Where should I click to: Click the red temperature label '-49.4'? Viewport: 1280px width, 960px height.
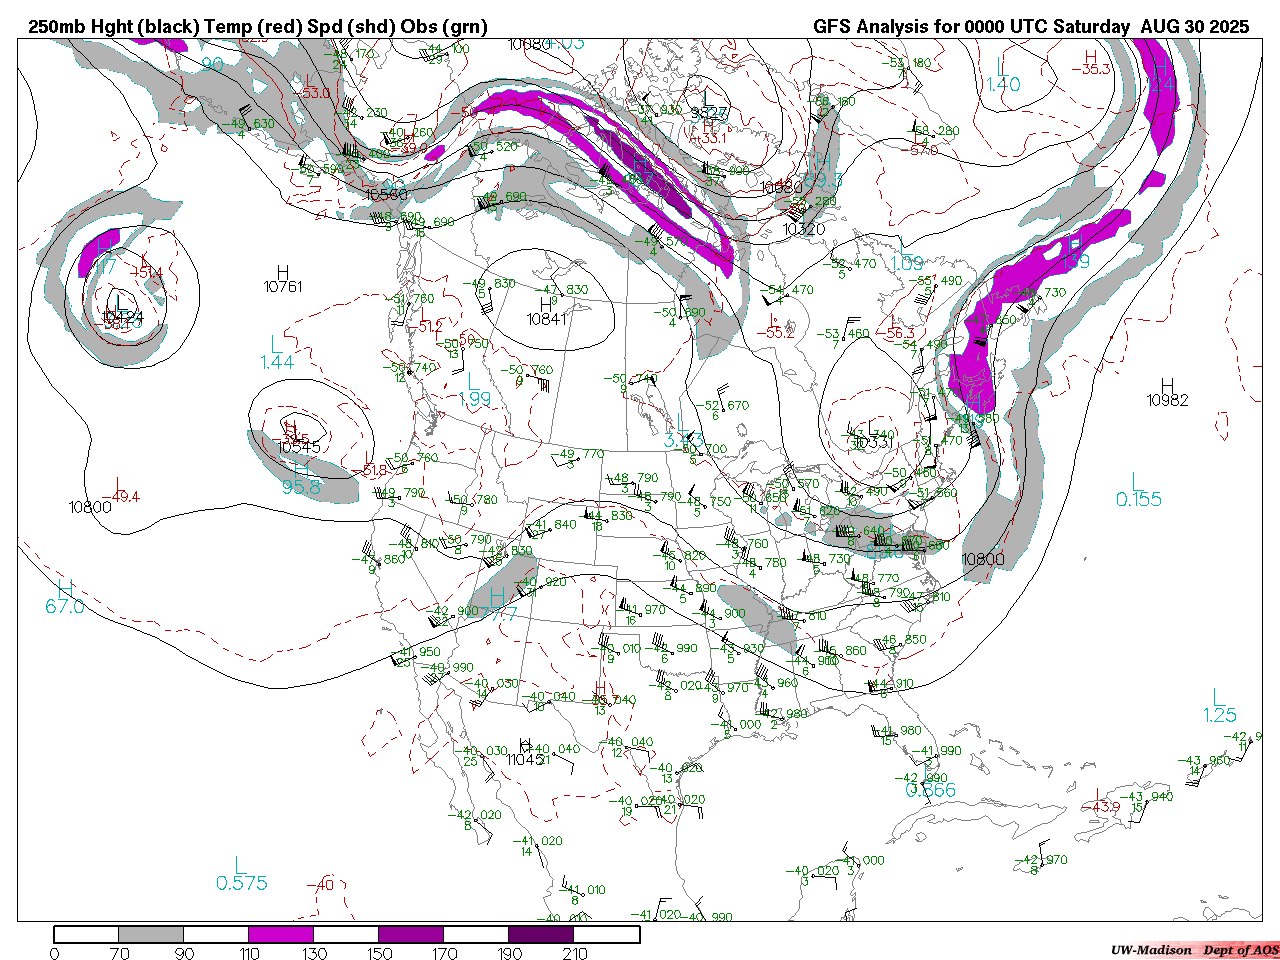point(121,497)
